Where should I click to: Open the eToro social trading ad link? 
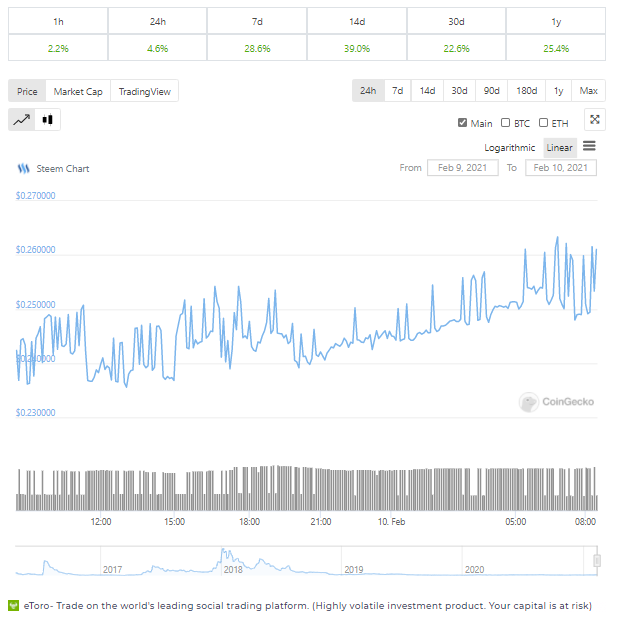click(x=308, y=606)
